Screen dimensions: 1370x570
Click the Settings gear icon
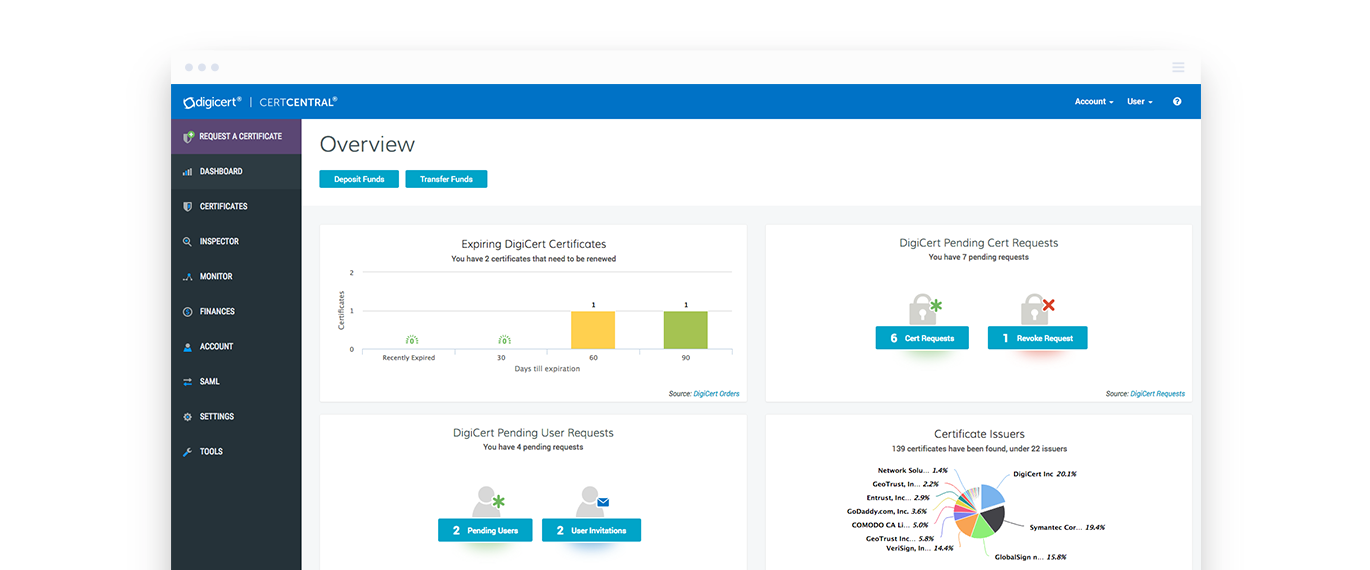(187, 417)
